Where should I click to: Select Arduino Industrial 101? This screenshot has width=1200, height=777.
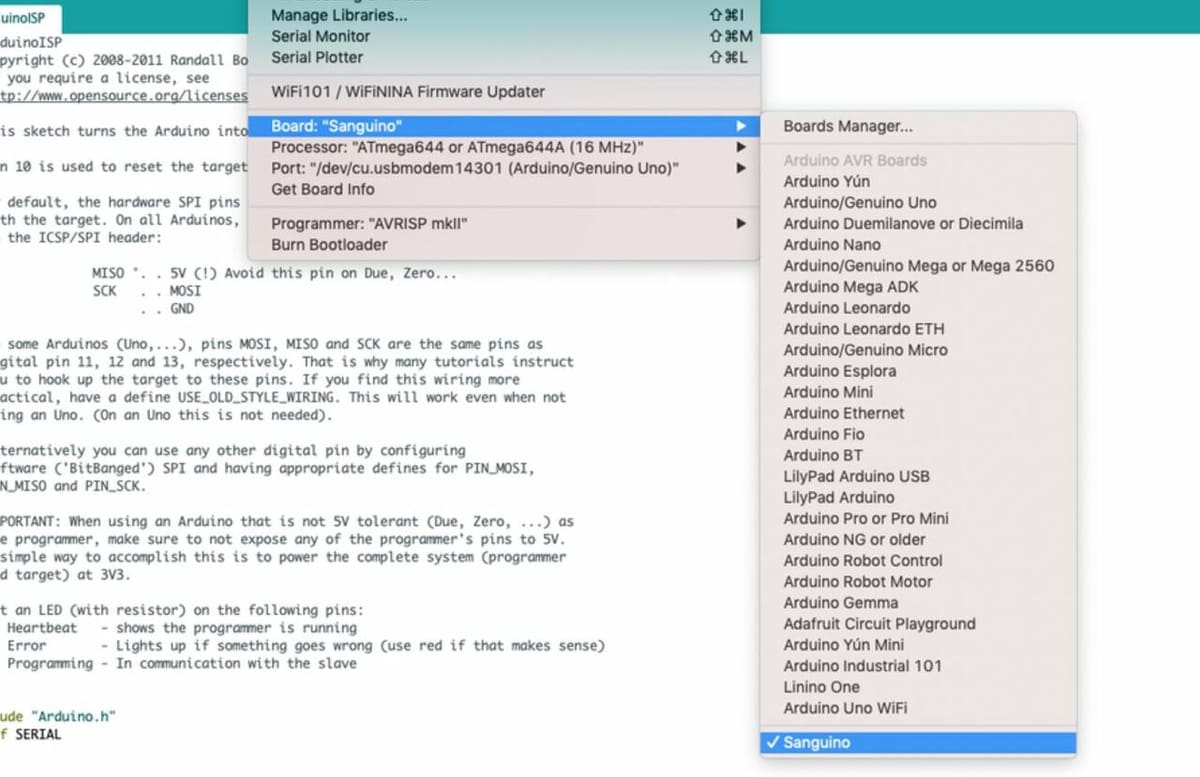(918, 664)
